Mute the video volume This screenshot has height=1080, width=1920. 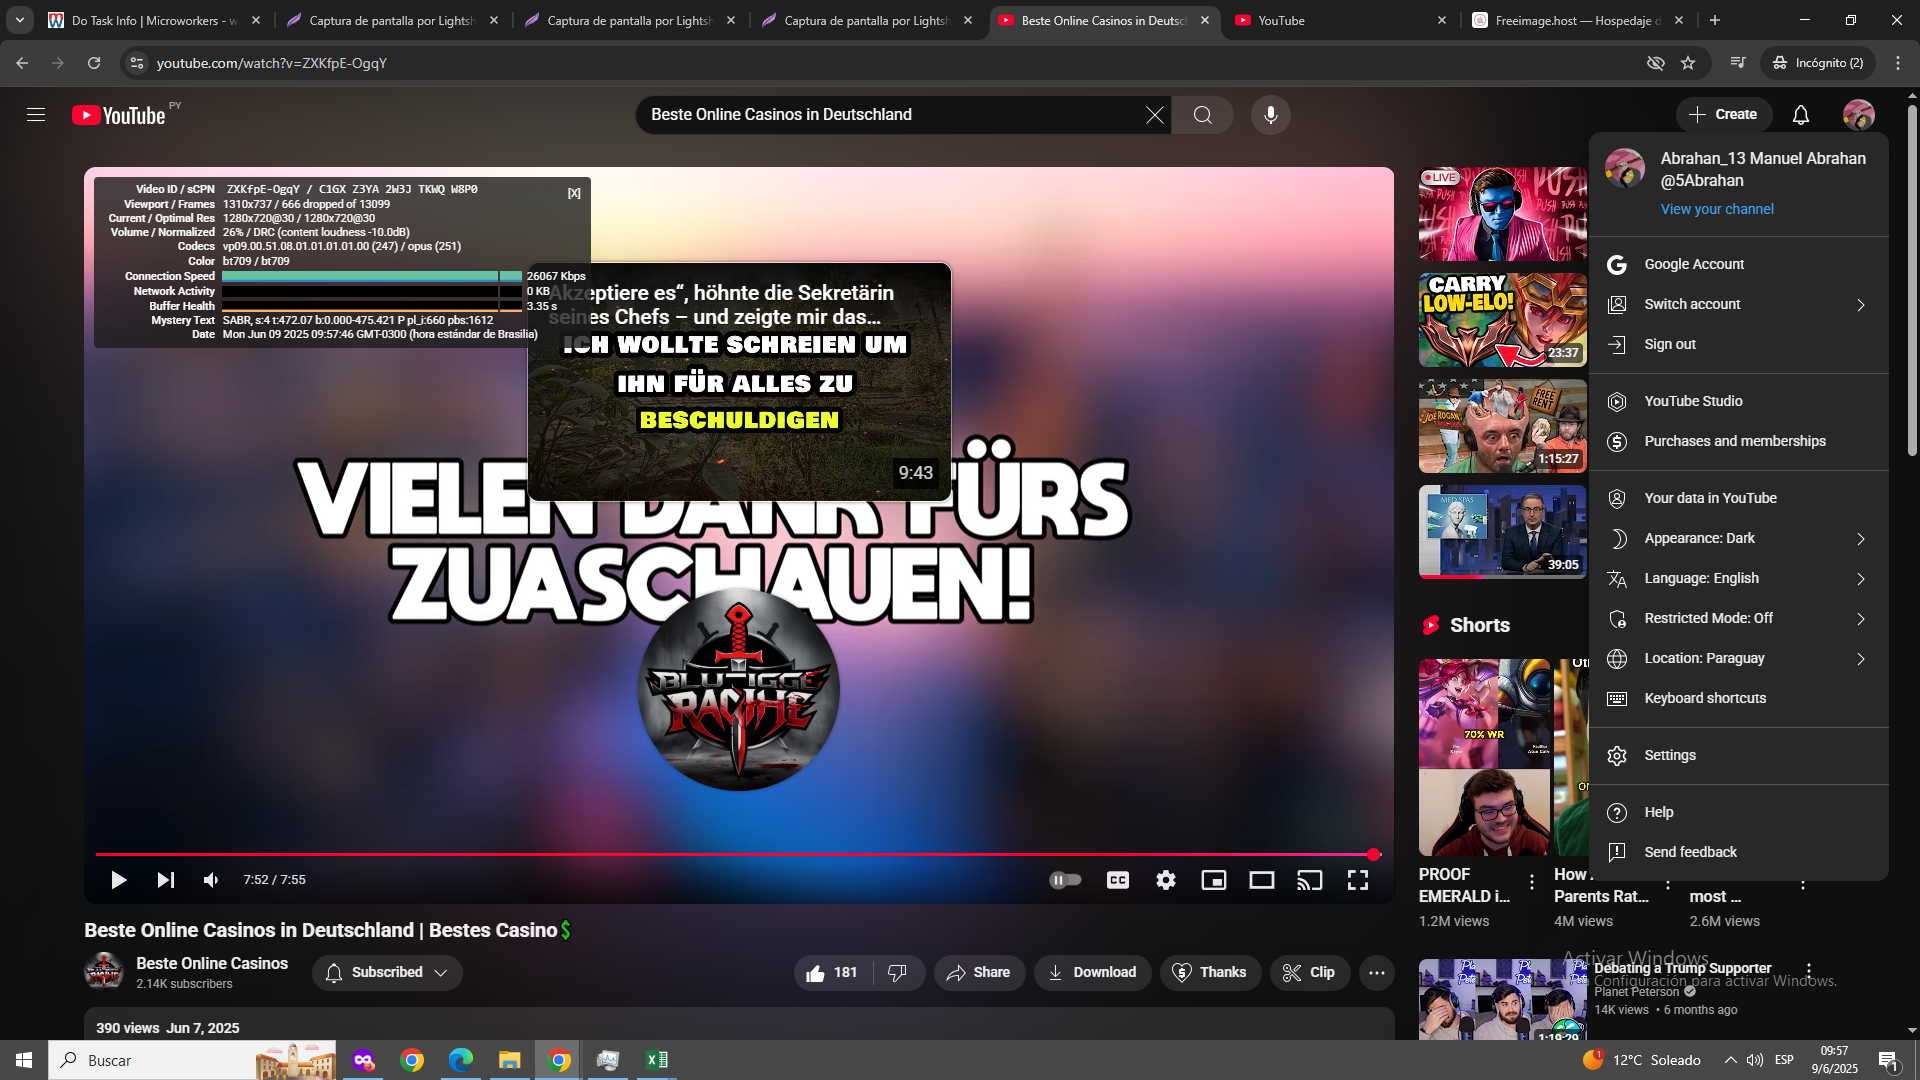pyautogui.click(x=211, y=880)
